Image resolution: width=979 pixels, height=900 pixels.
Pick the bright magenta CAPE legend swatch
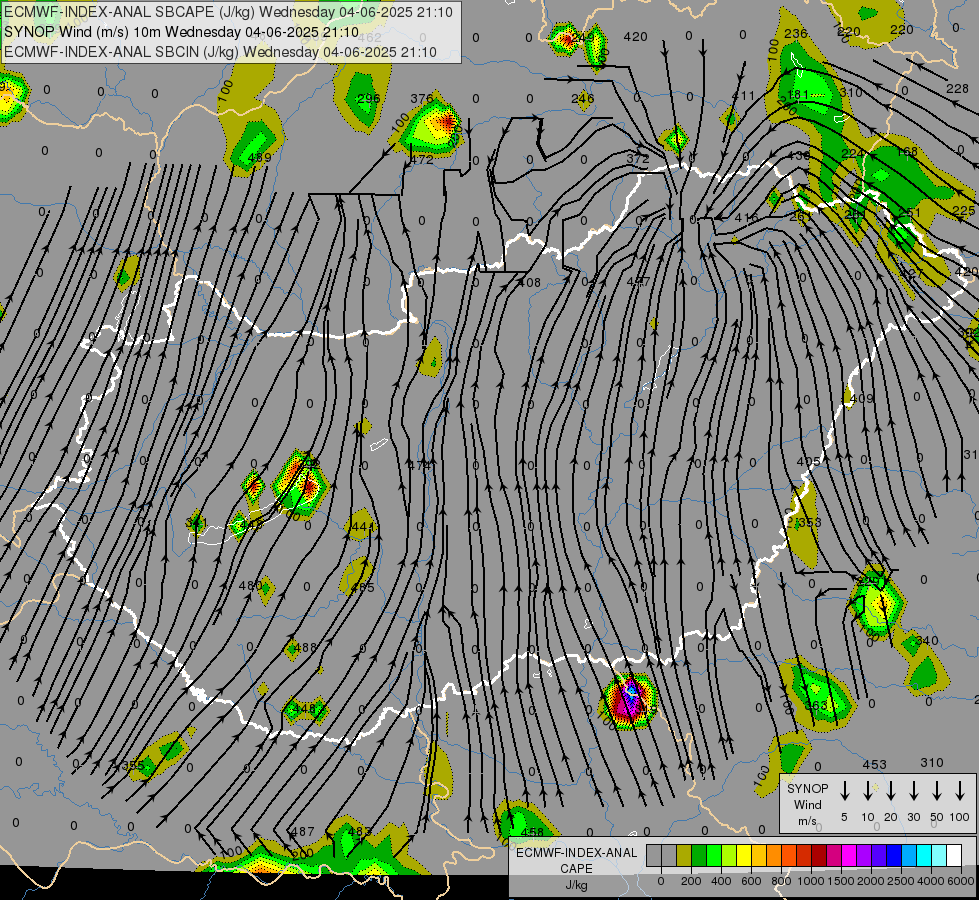pyautogui.click(x=849, y=856)
